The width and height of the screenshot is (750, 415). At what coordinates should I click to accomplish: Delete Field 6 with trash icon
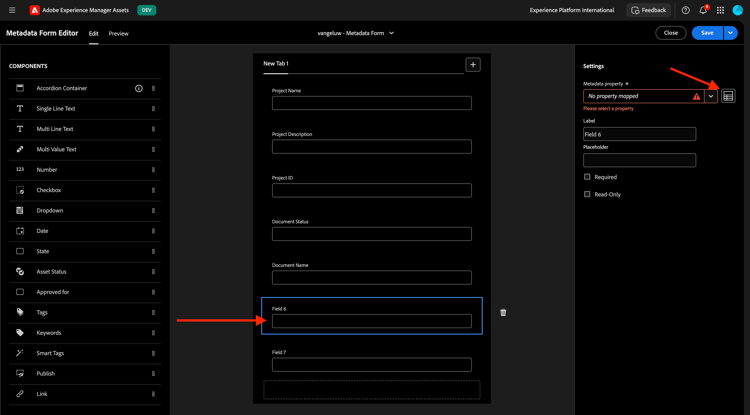(x=503, y=312)
